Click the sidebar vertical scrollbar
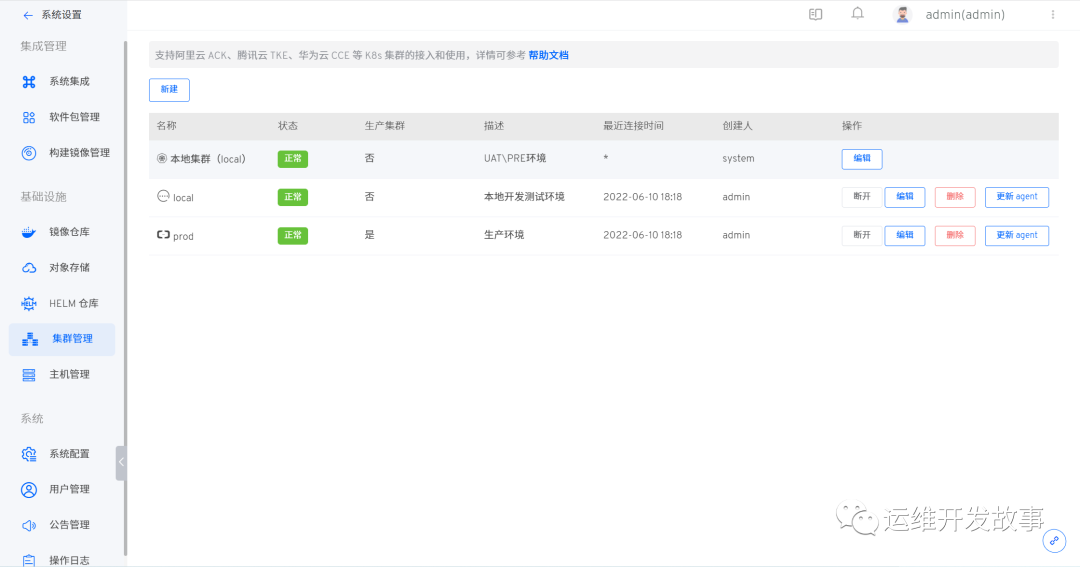The height and width of the screenshot is (567, 1080). pyautogui.click(x=125, y=296)
